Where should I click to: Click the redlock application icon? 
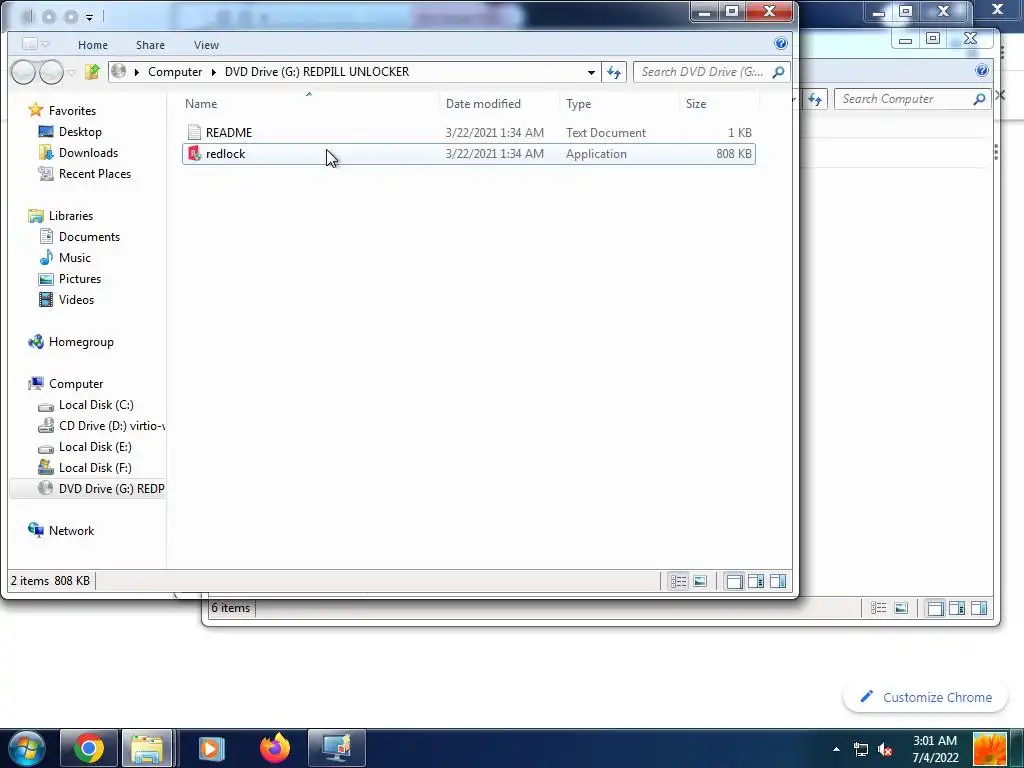[194, 153]
